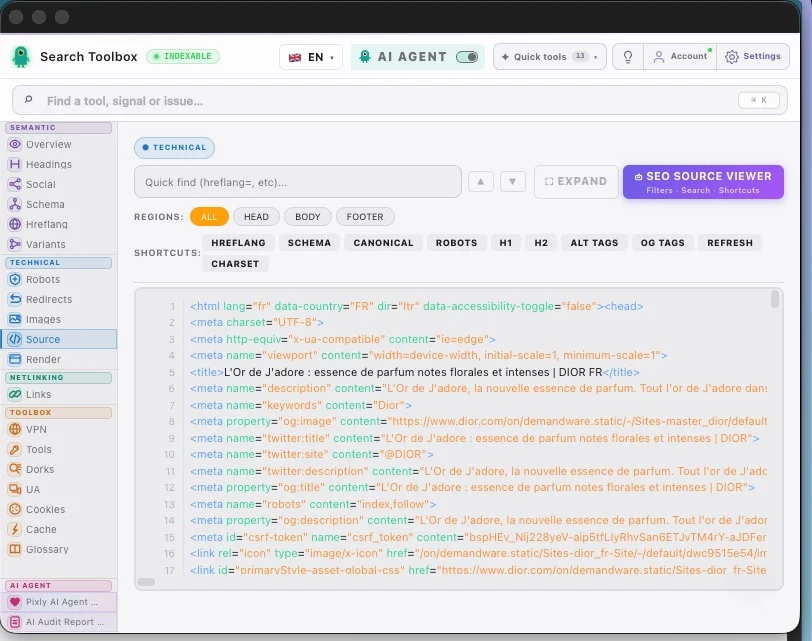This screenshot has height=641, width=812.
Task: Select the Source code icon
Action: (15, 339)
